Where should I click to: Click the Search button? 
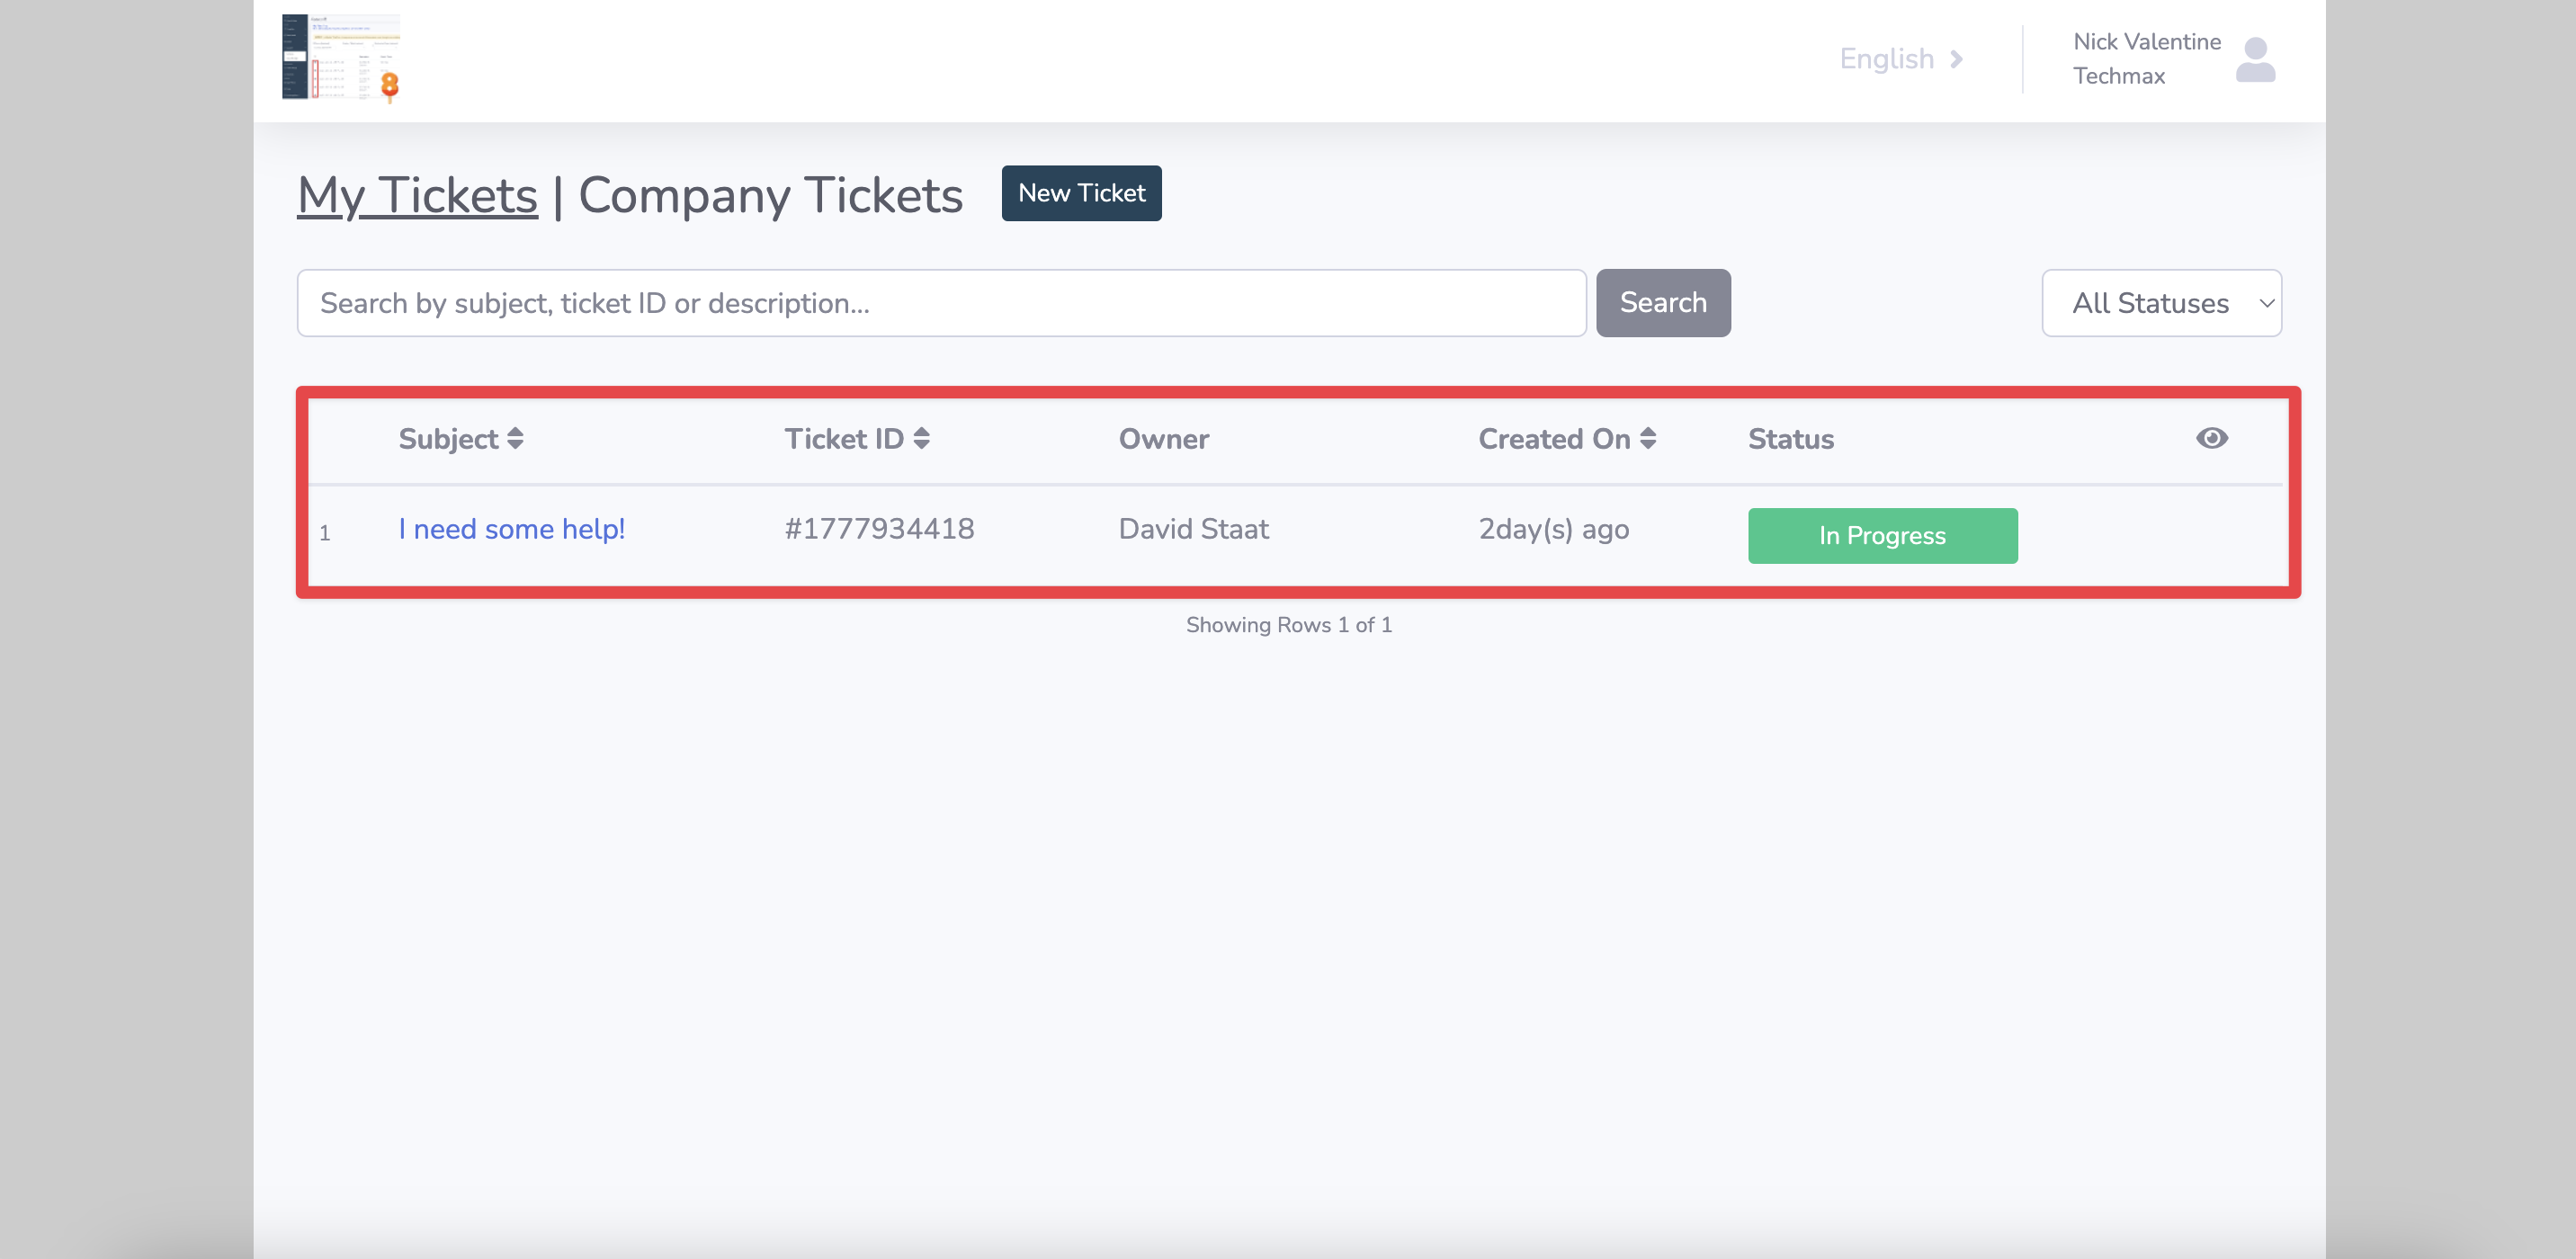(1662, 303)
